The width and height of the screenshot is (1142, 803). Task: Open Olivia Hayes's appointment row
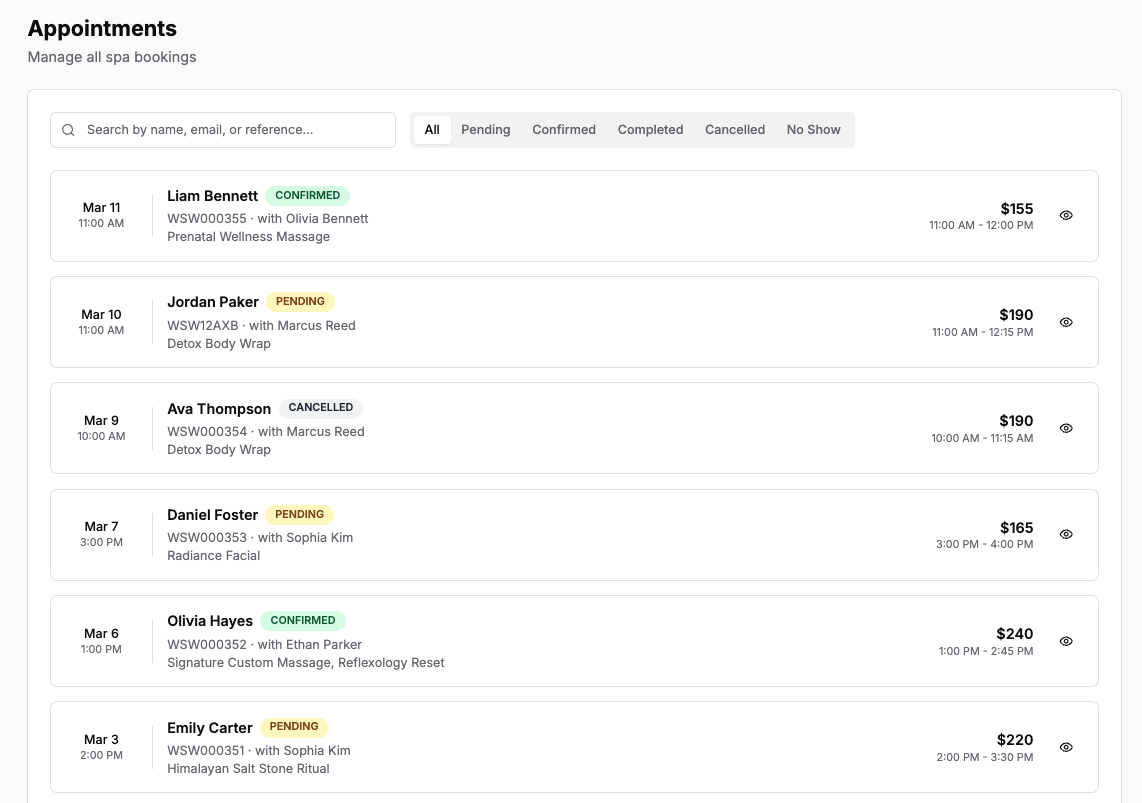pyautogui.click(x=573, y=641)
